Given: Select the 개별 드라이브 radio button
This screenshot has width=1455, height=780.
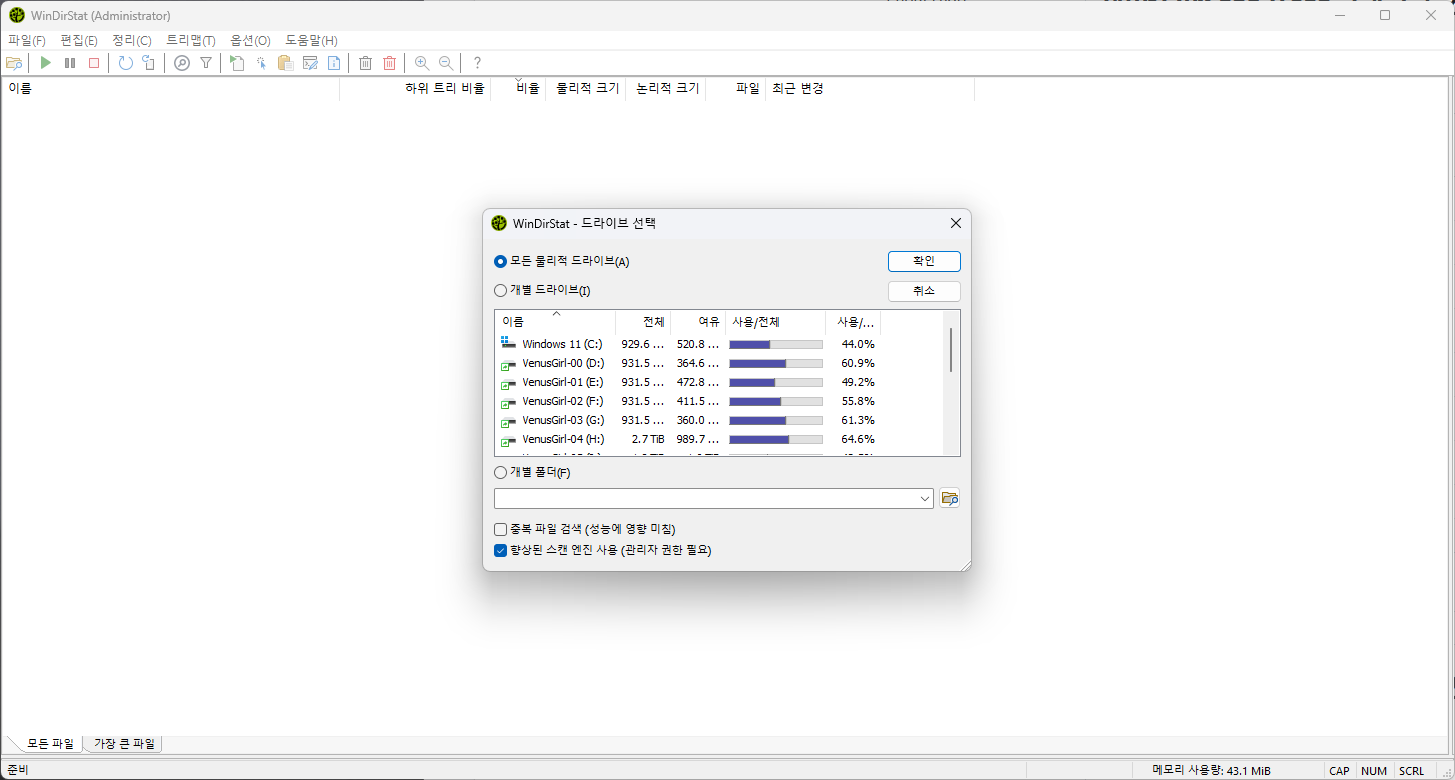Looking at the screenshot, I should (501, 291).
